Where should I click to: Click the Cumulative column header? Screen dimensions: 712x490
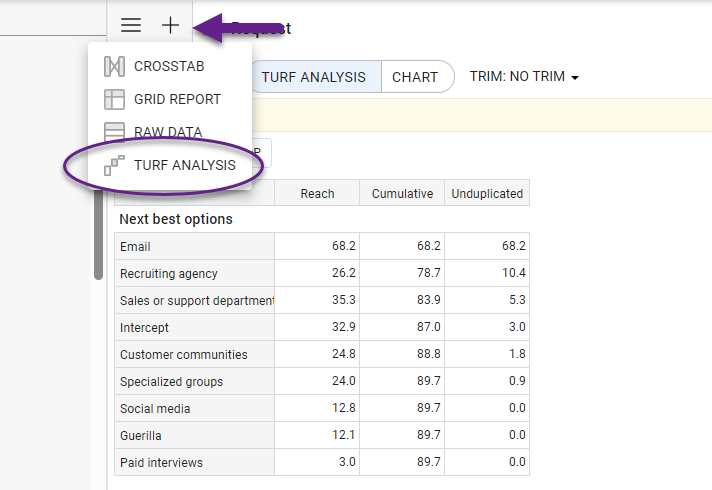(402, 193)
